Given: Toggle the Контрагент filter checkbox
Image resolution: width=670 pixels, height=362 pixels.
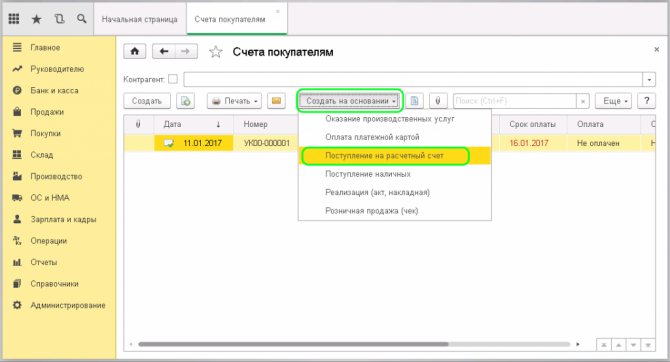Looking at the screenshot, I should [173, 79].
